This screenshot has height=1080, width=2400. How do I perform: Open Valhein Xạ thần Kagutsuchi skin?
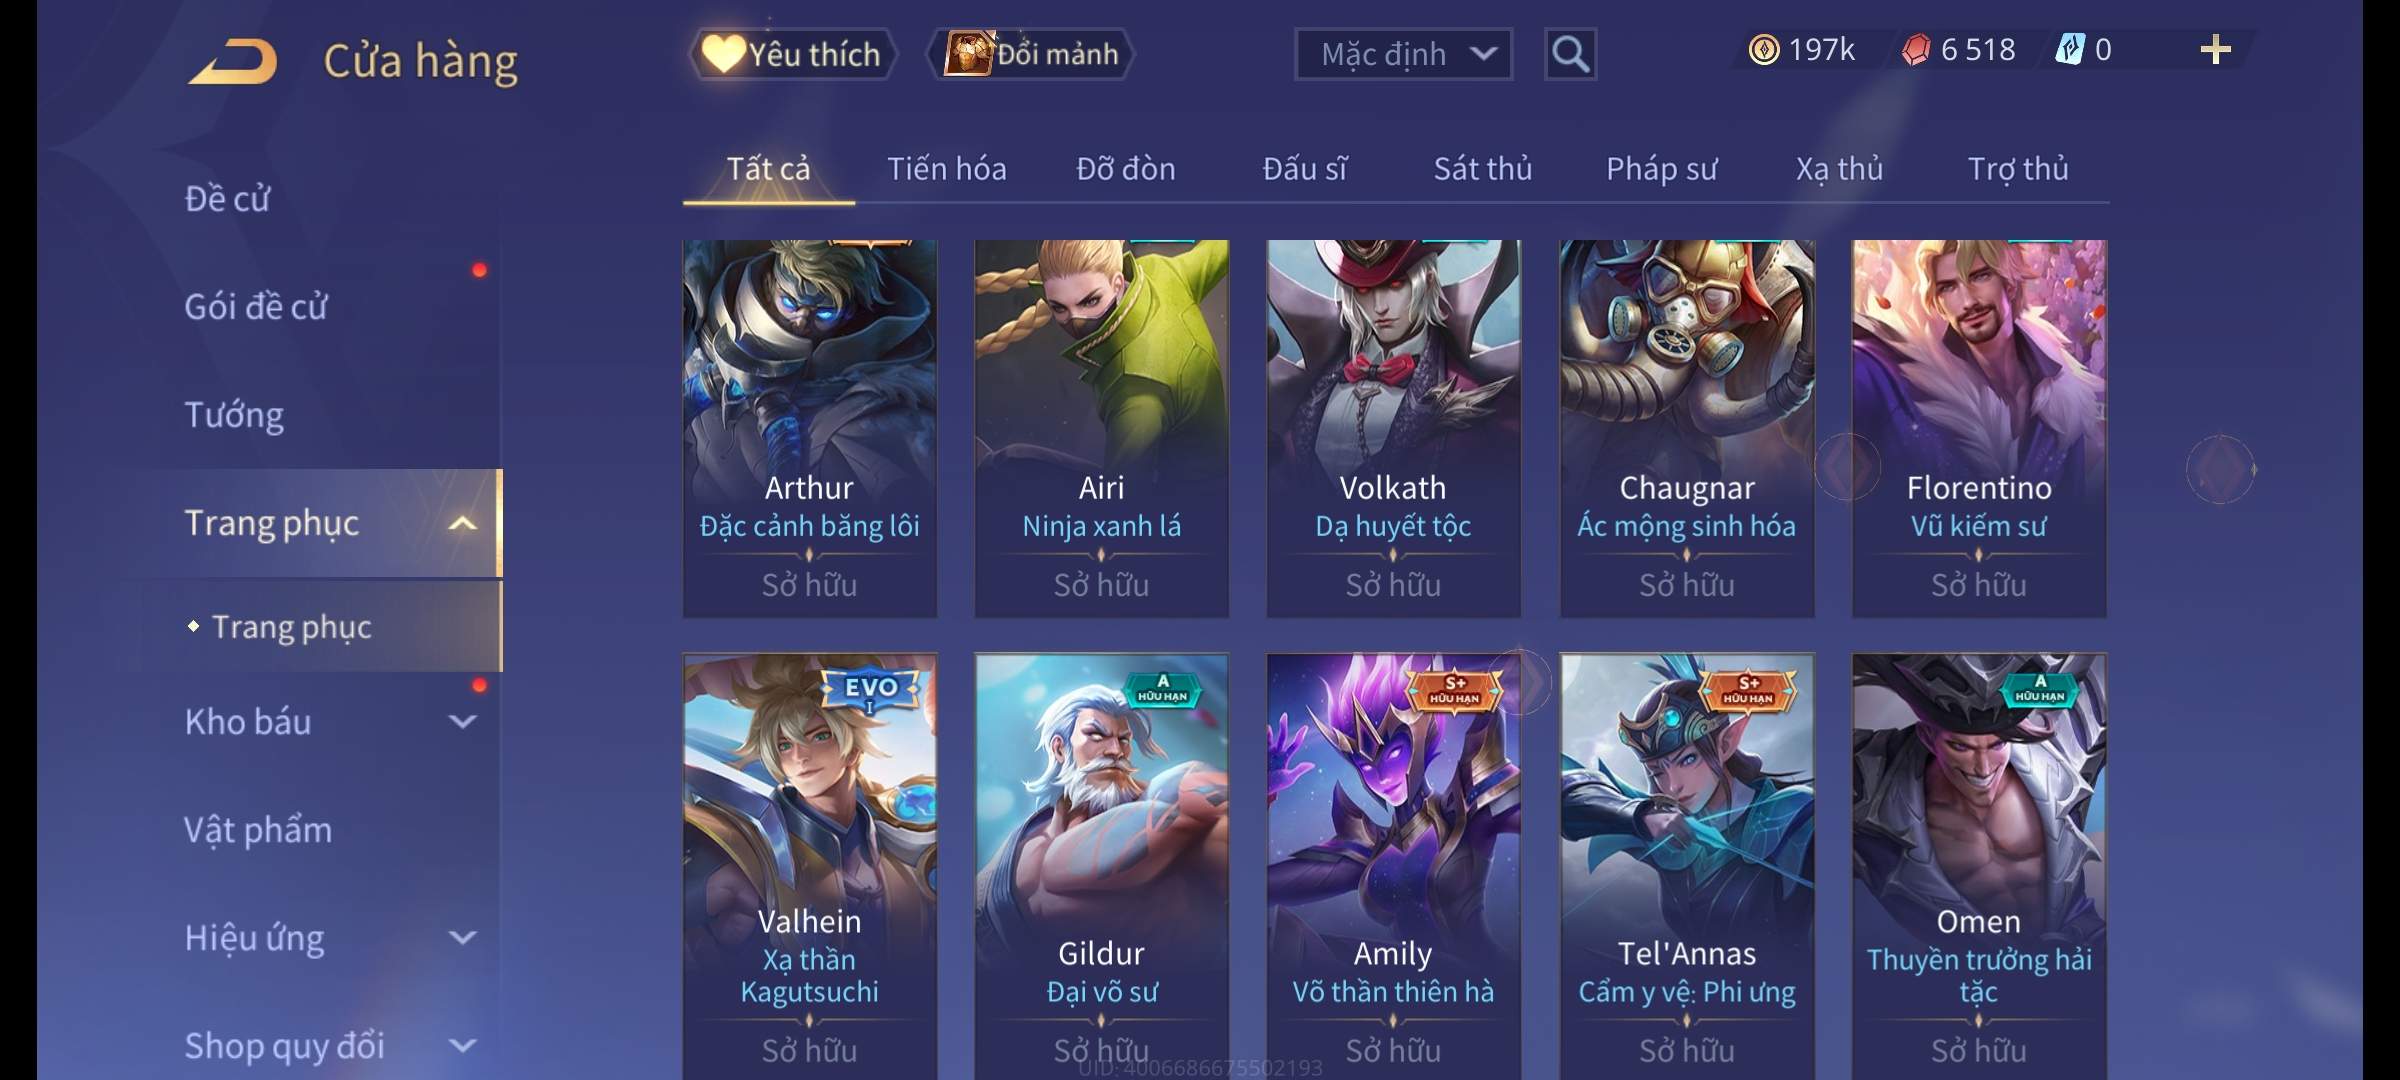[809, 866]
